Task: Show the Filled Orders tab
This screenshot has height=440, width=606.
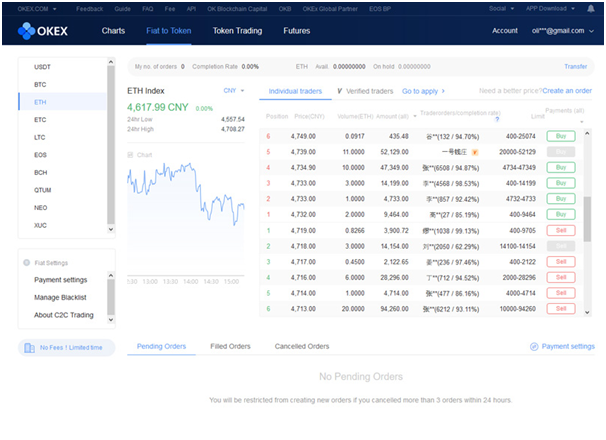Action: point(230,346)
